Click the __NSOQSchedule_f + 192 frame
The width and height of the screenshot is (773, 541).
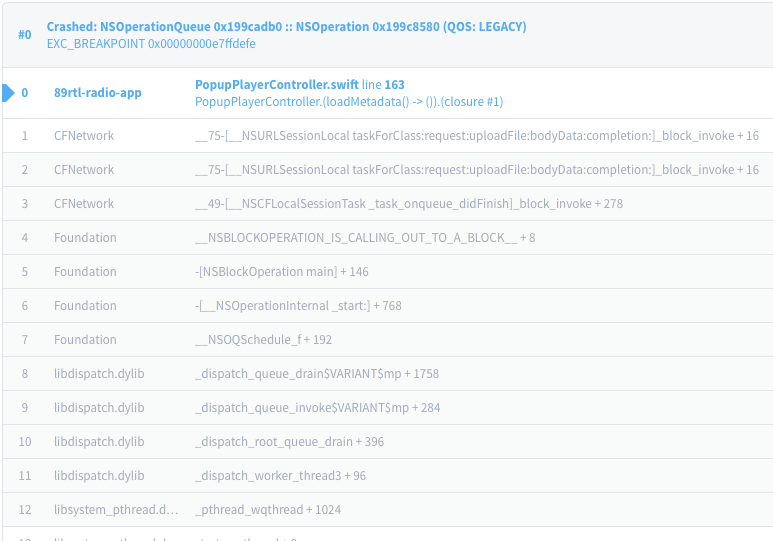pos(263,340)
